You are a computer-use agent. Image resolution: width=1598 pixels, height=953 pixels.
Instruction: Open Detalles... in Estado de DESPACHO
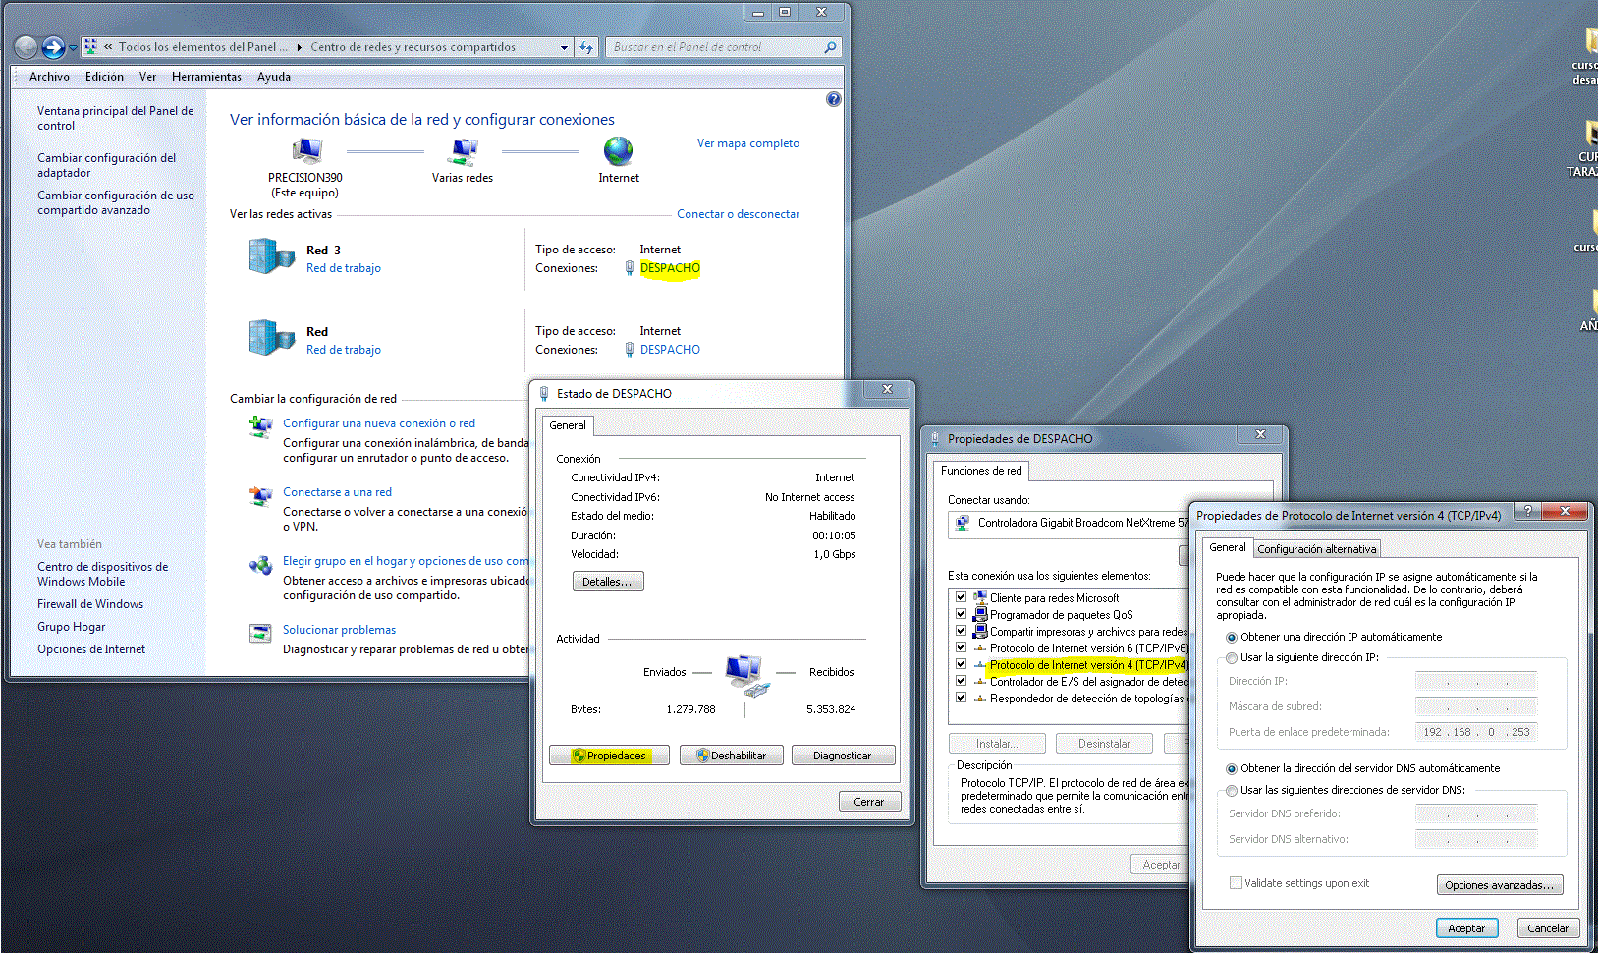point(608,581)
